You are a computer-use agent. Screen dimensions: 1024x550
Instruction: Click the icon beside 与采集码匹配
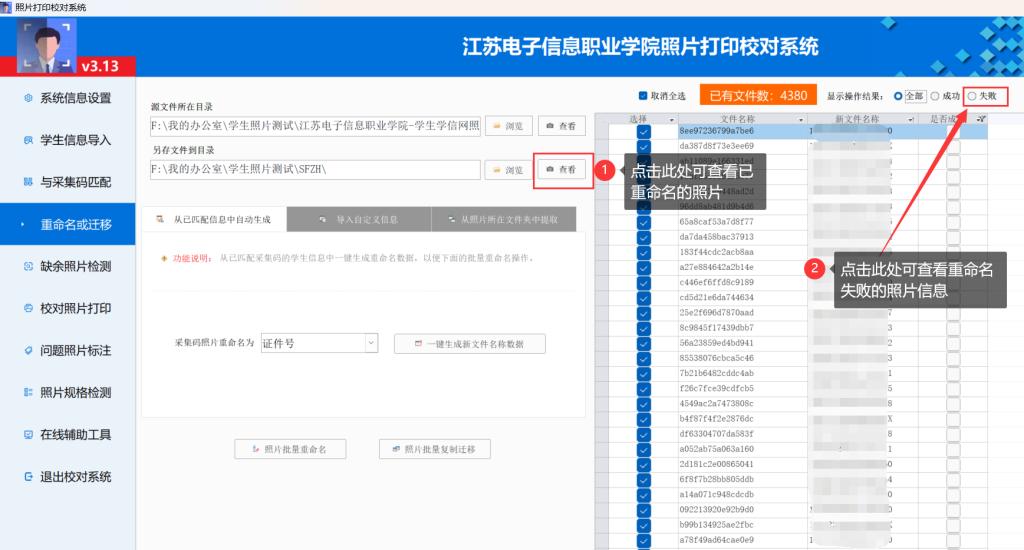(28, 182)
